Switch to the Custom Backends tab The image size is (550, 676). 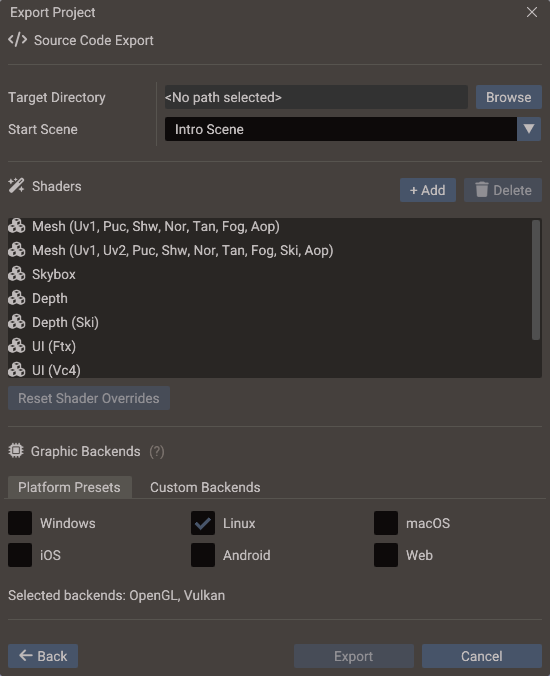coord(205,487)
